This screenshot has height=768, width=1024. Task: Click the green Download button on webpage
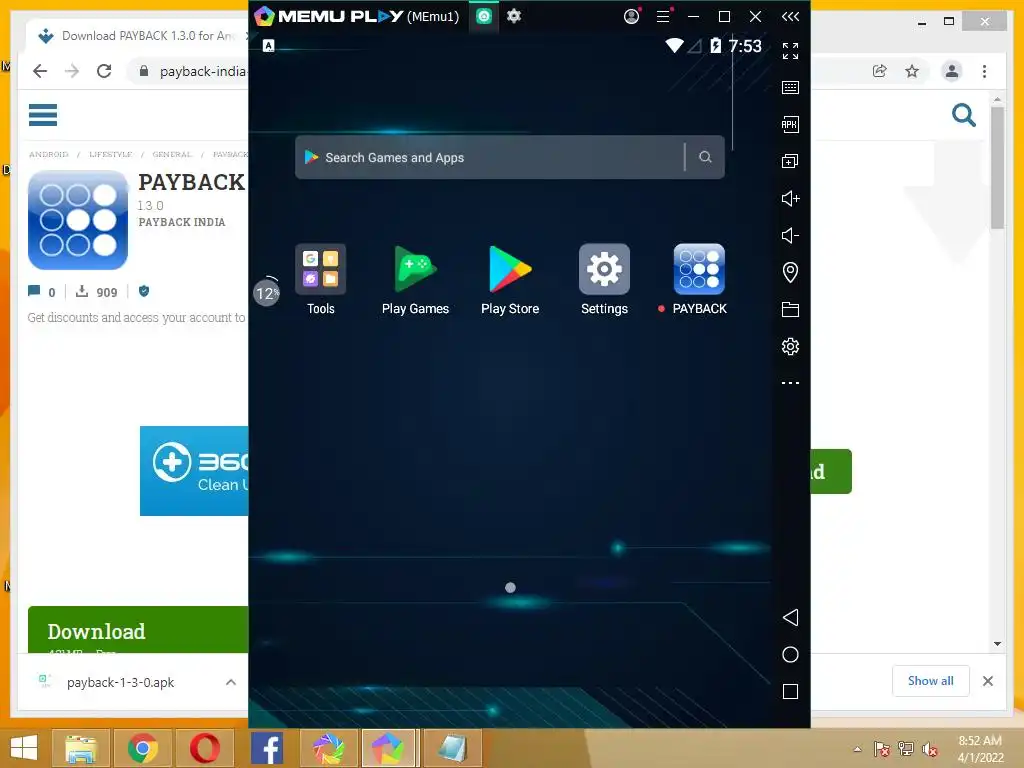click(138, 630)
